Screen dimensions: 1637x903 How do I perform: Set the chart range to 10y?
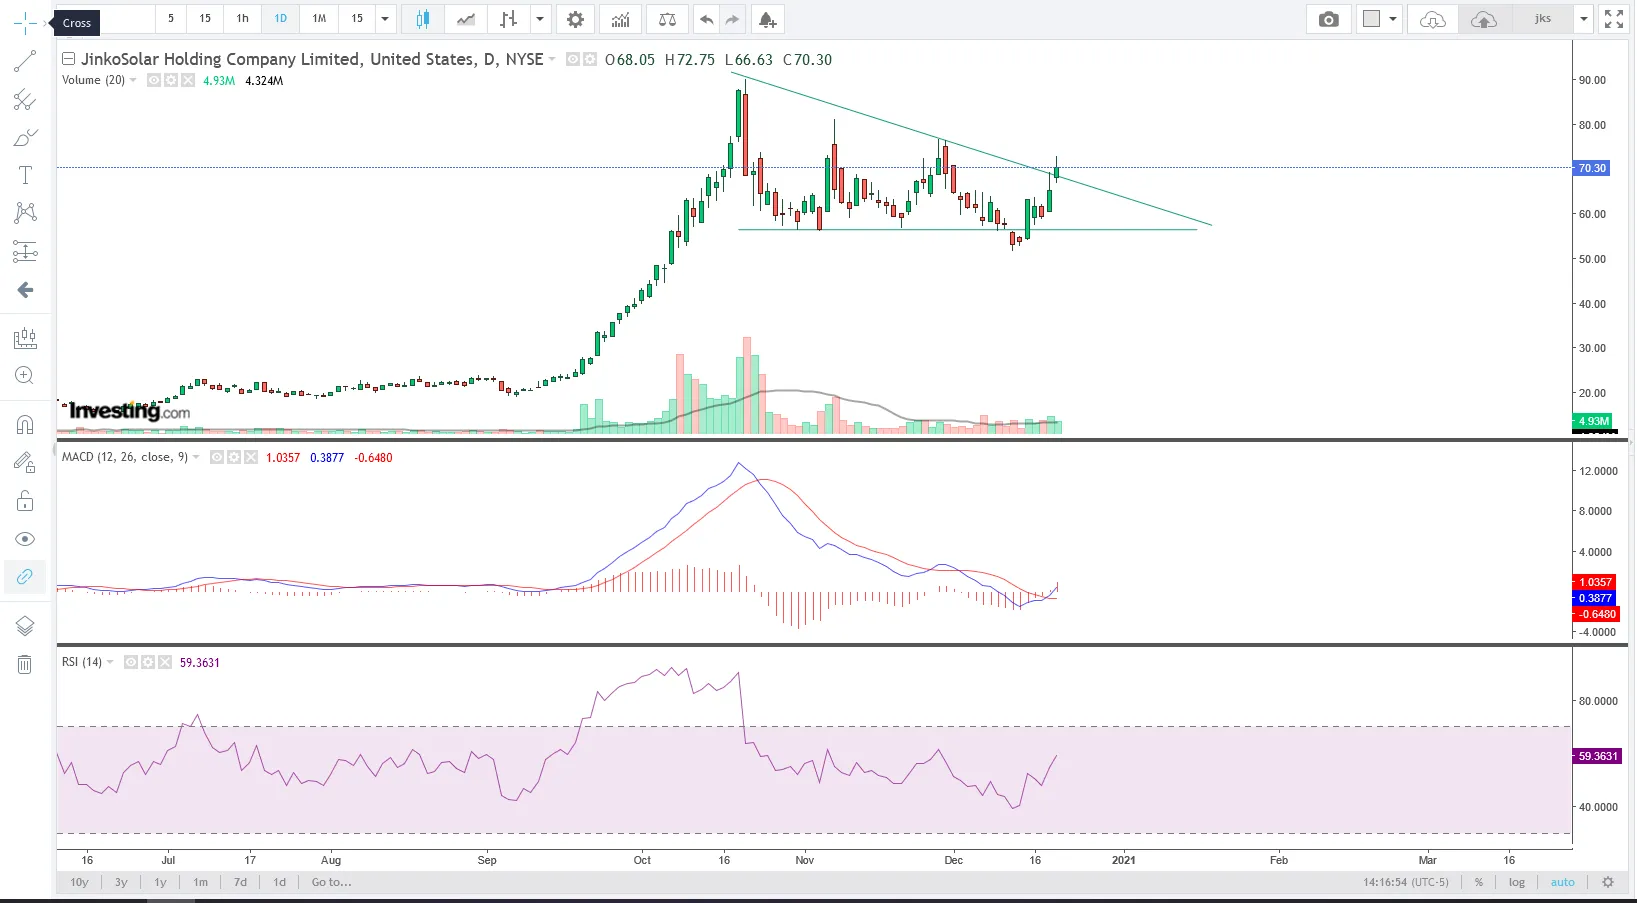click(79, 882)
